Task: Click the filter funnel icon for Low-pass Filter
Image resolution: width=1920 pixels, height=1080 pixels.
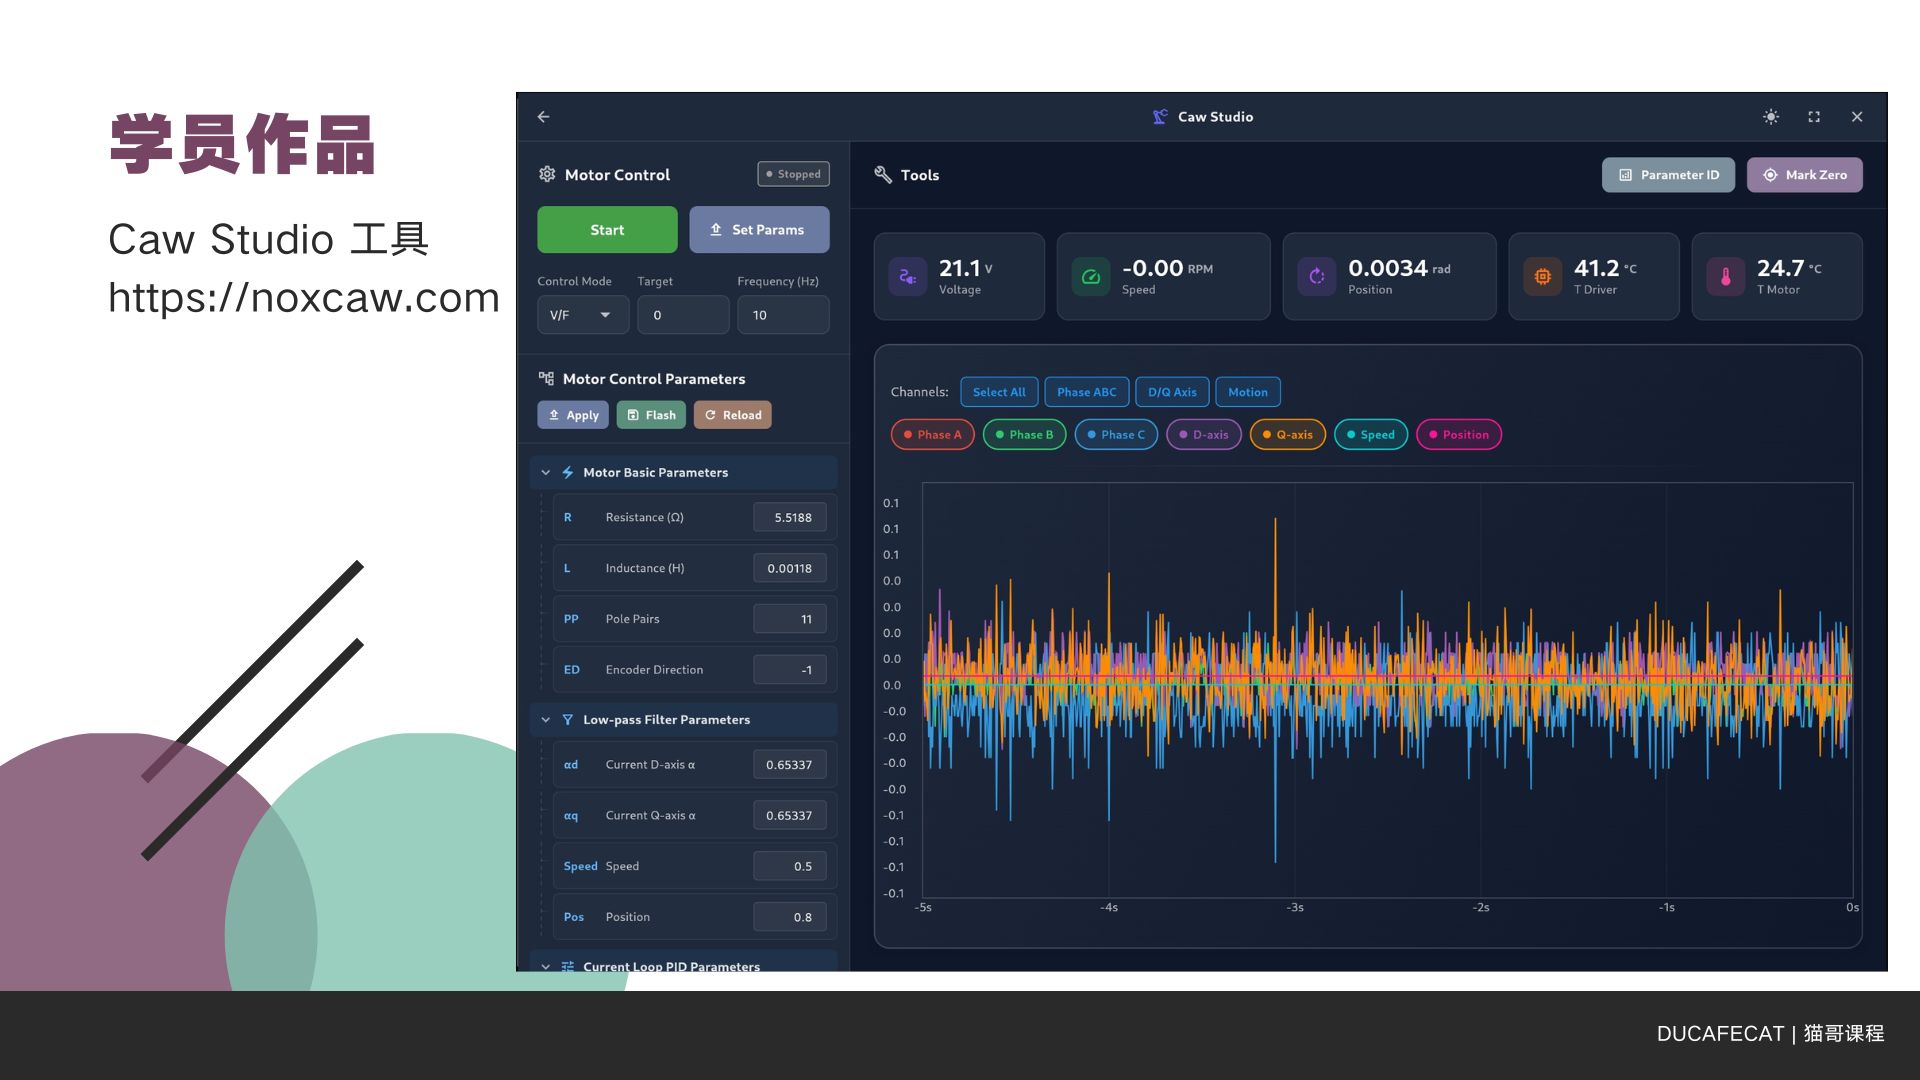Action: pyautogui.click(x=568, y=720)
